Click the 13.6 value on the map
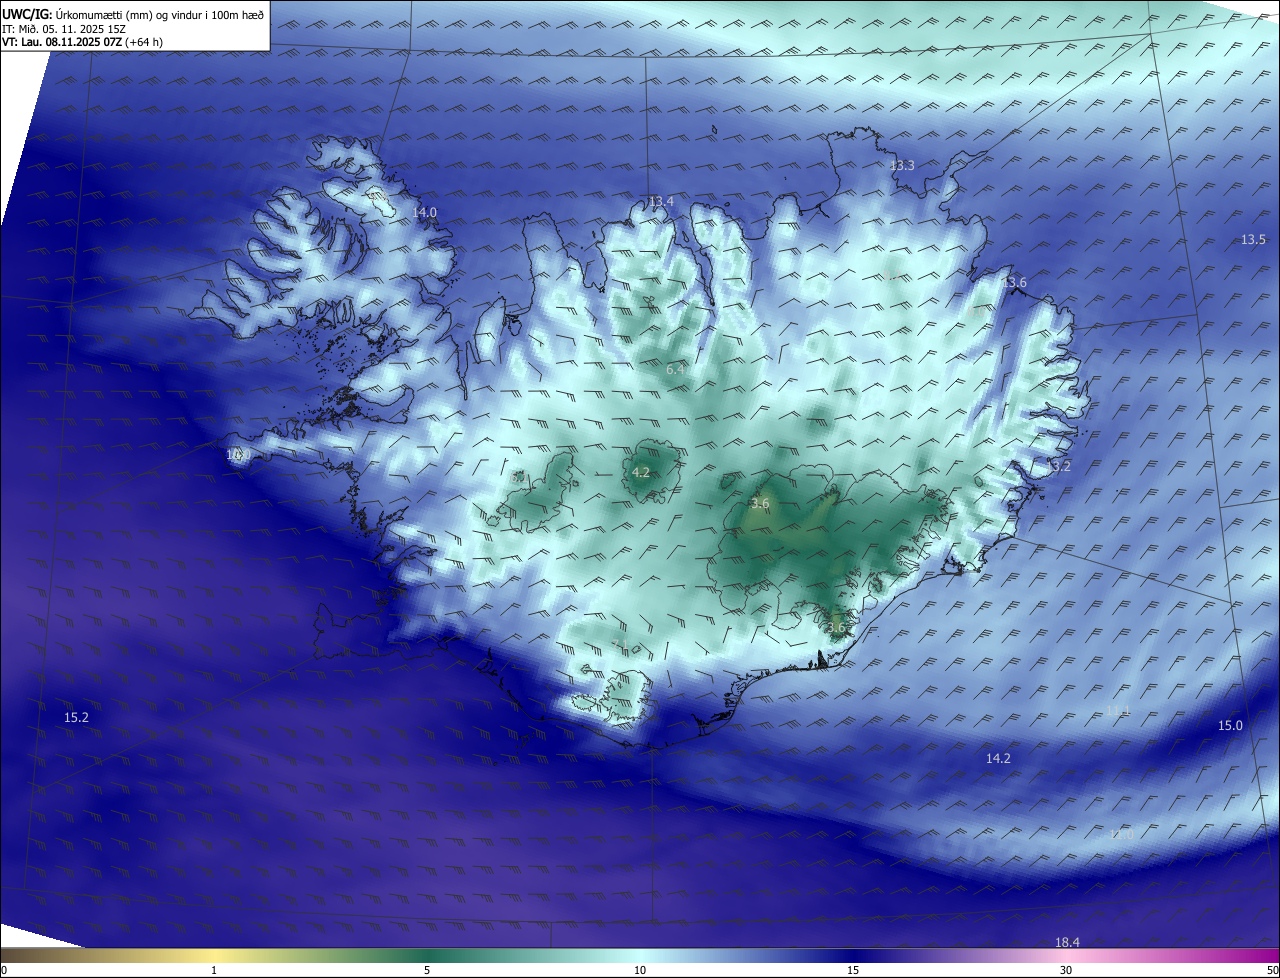The image size is (1280, 978). coord(1014,283)
